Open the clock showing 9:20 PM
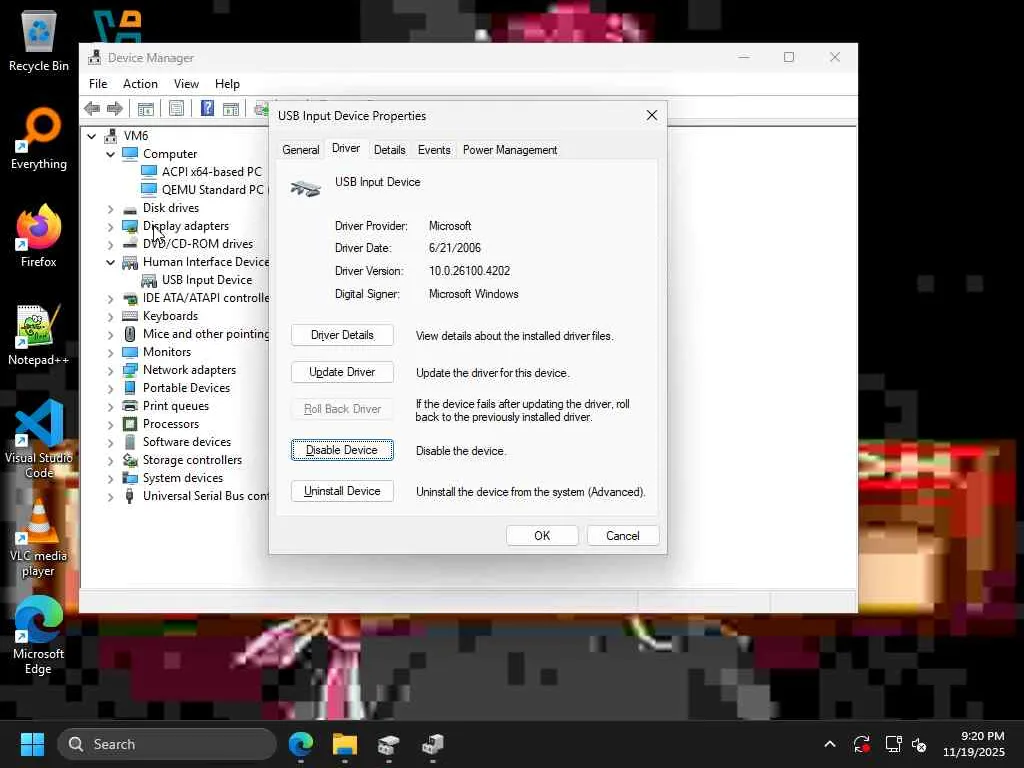Screen dimensions: 1024x768 click(x=974, y=744)
